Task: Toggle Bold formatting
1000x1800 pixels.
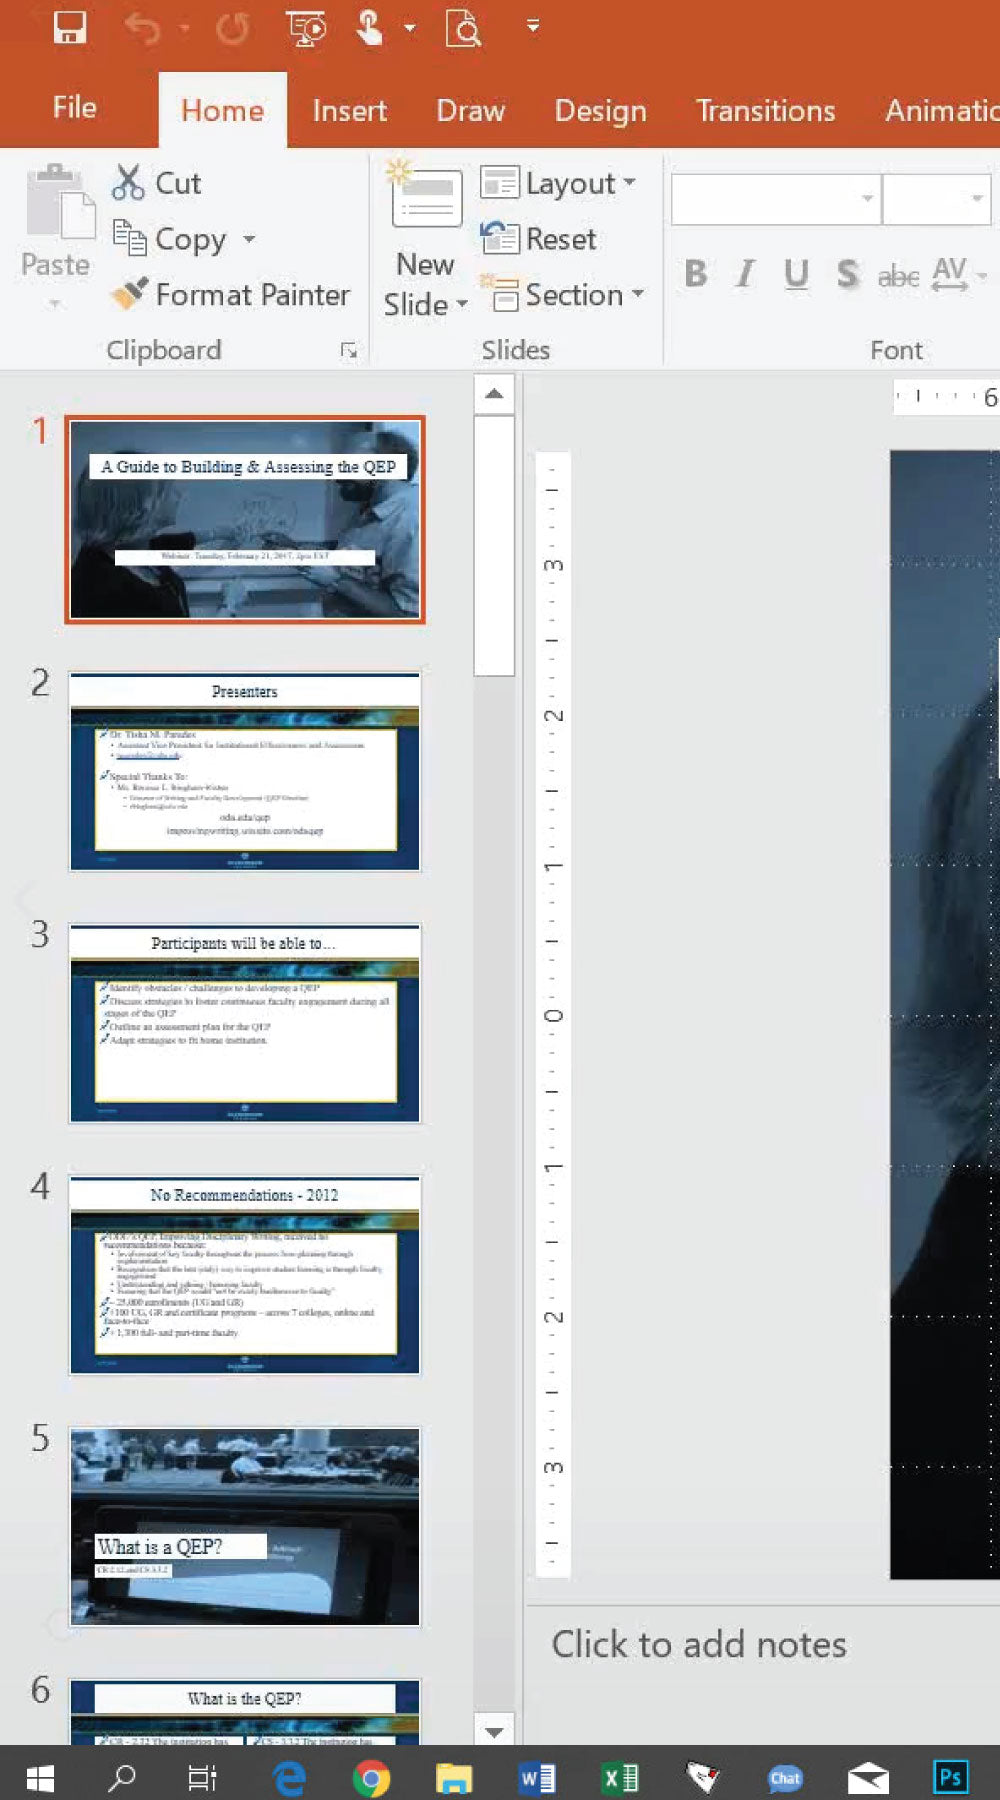Action: (696, 273)
